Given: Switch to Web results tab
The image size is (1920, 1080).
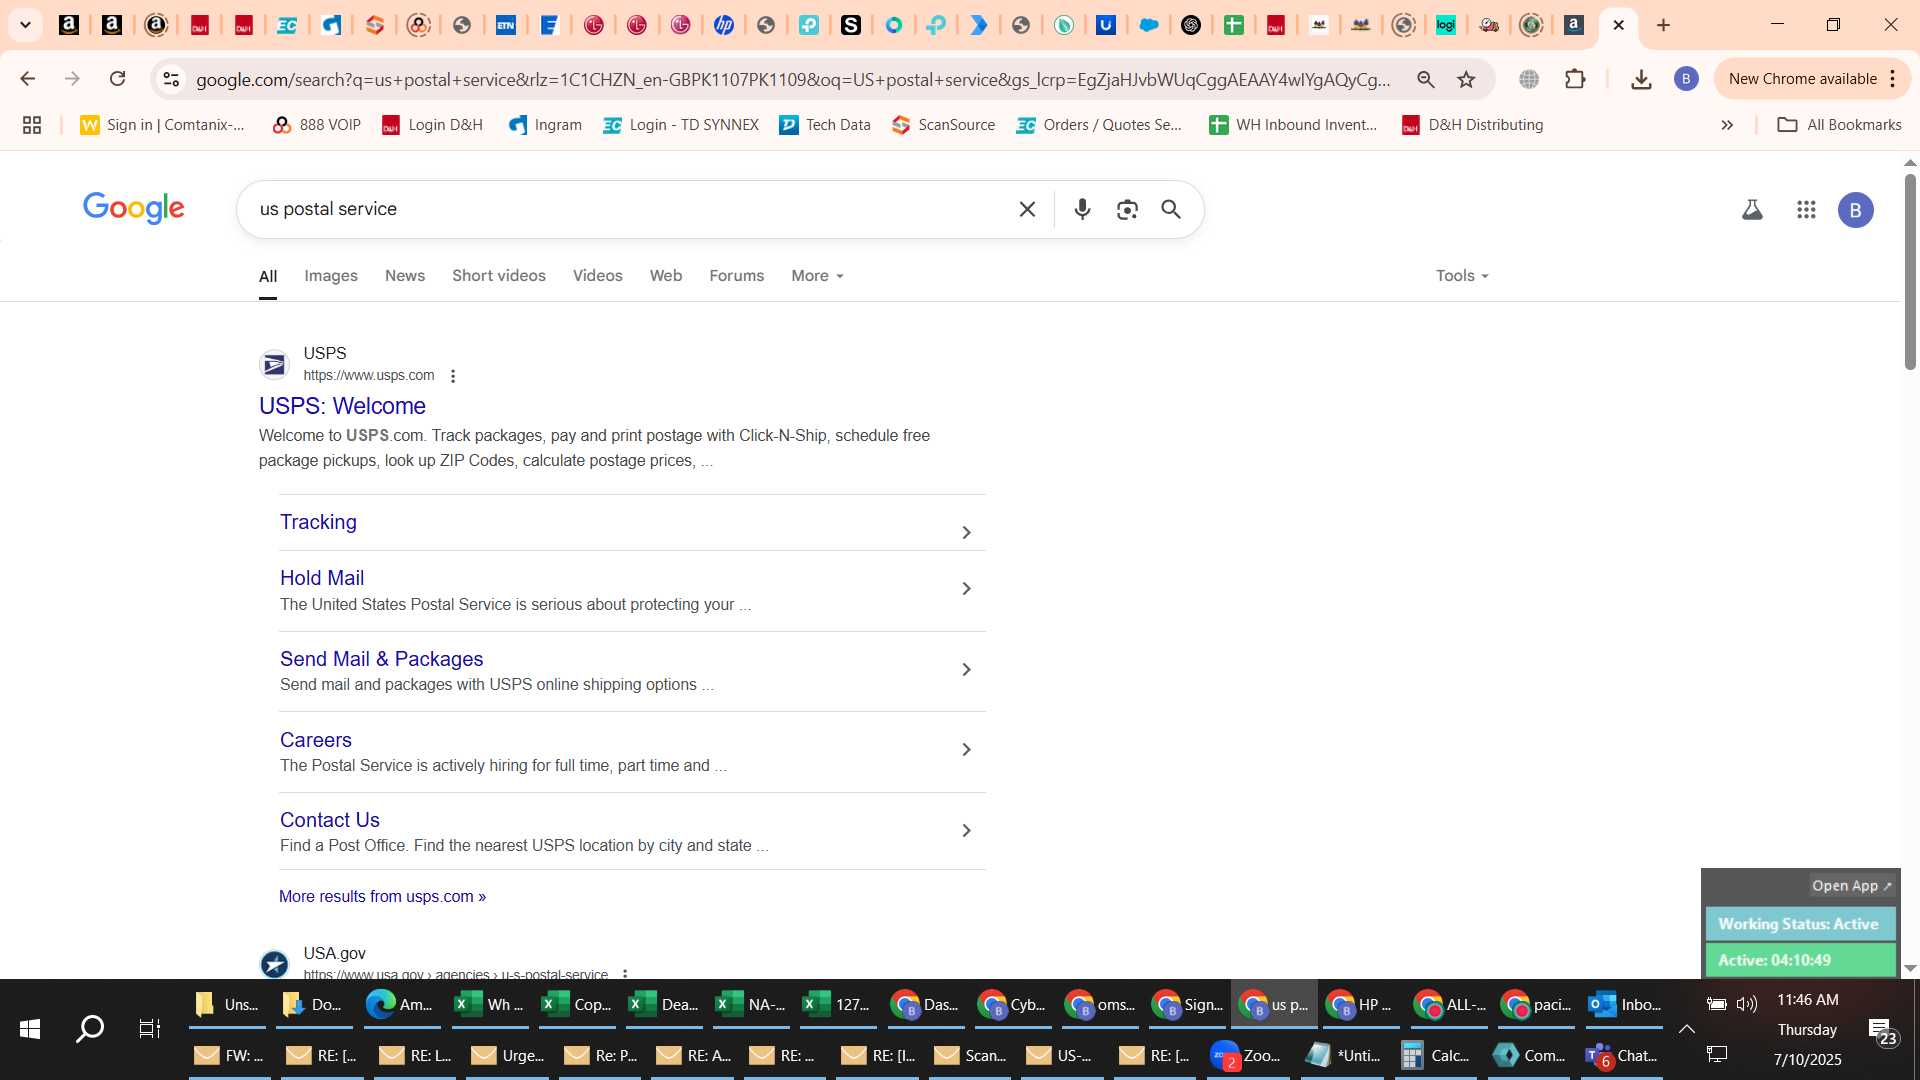Looking at the screenshot, I should click(666, 276).
